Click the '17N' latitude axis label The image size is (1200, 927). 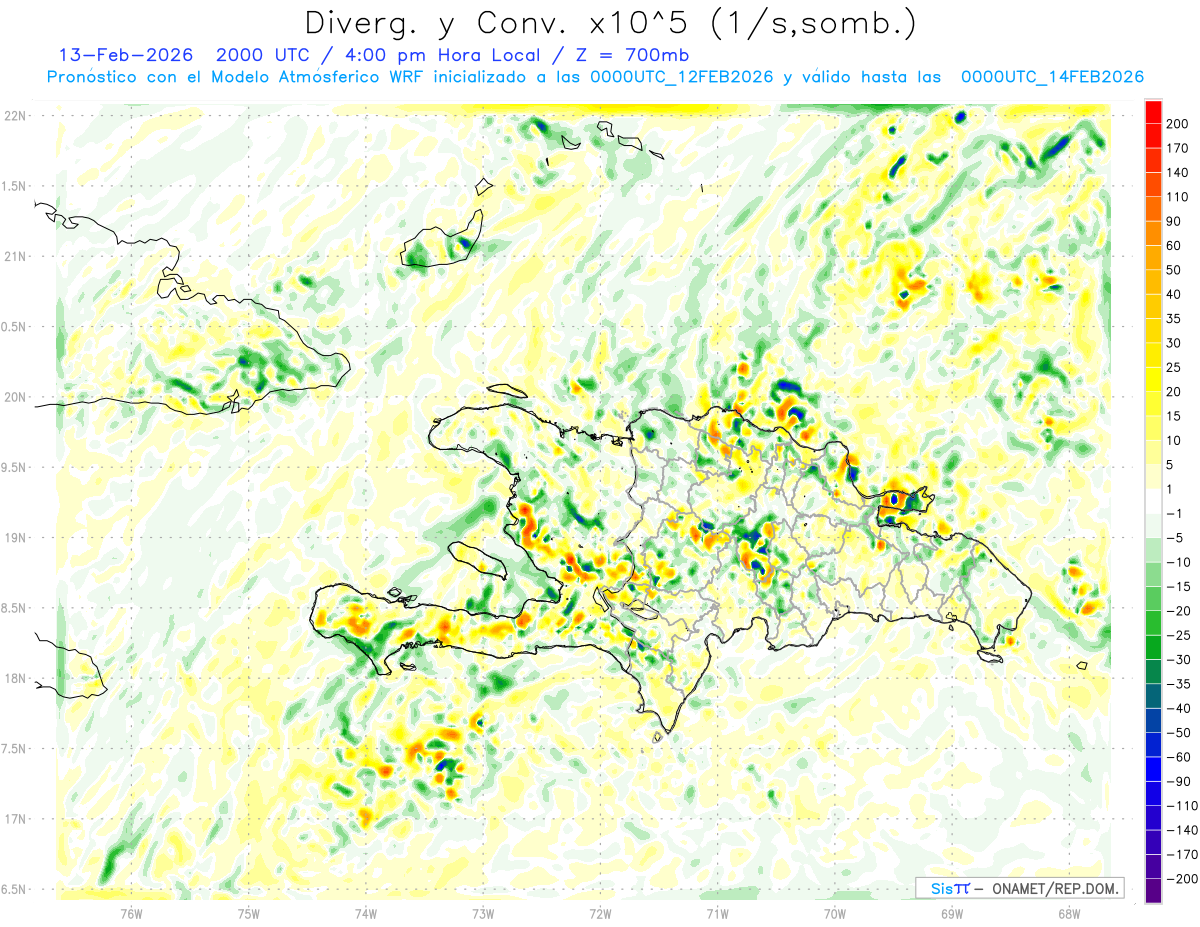[x=15, y=819]
